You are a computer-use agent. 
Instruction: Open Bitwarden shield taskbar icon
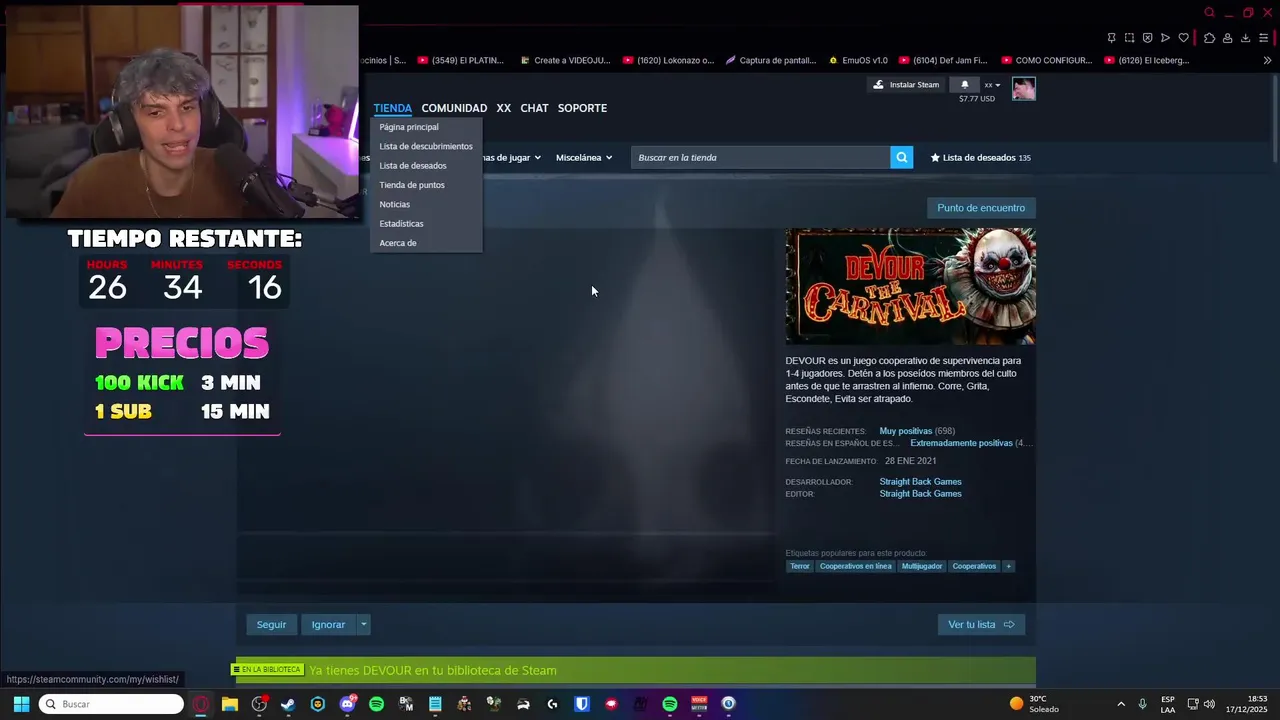point(582,704)
